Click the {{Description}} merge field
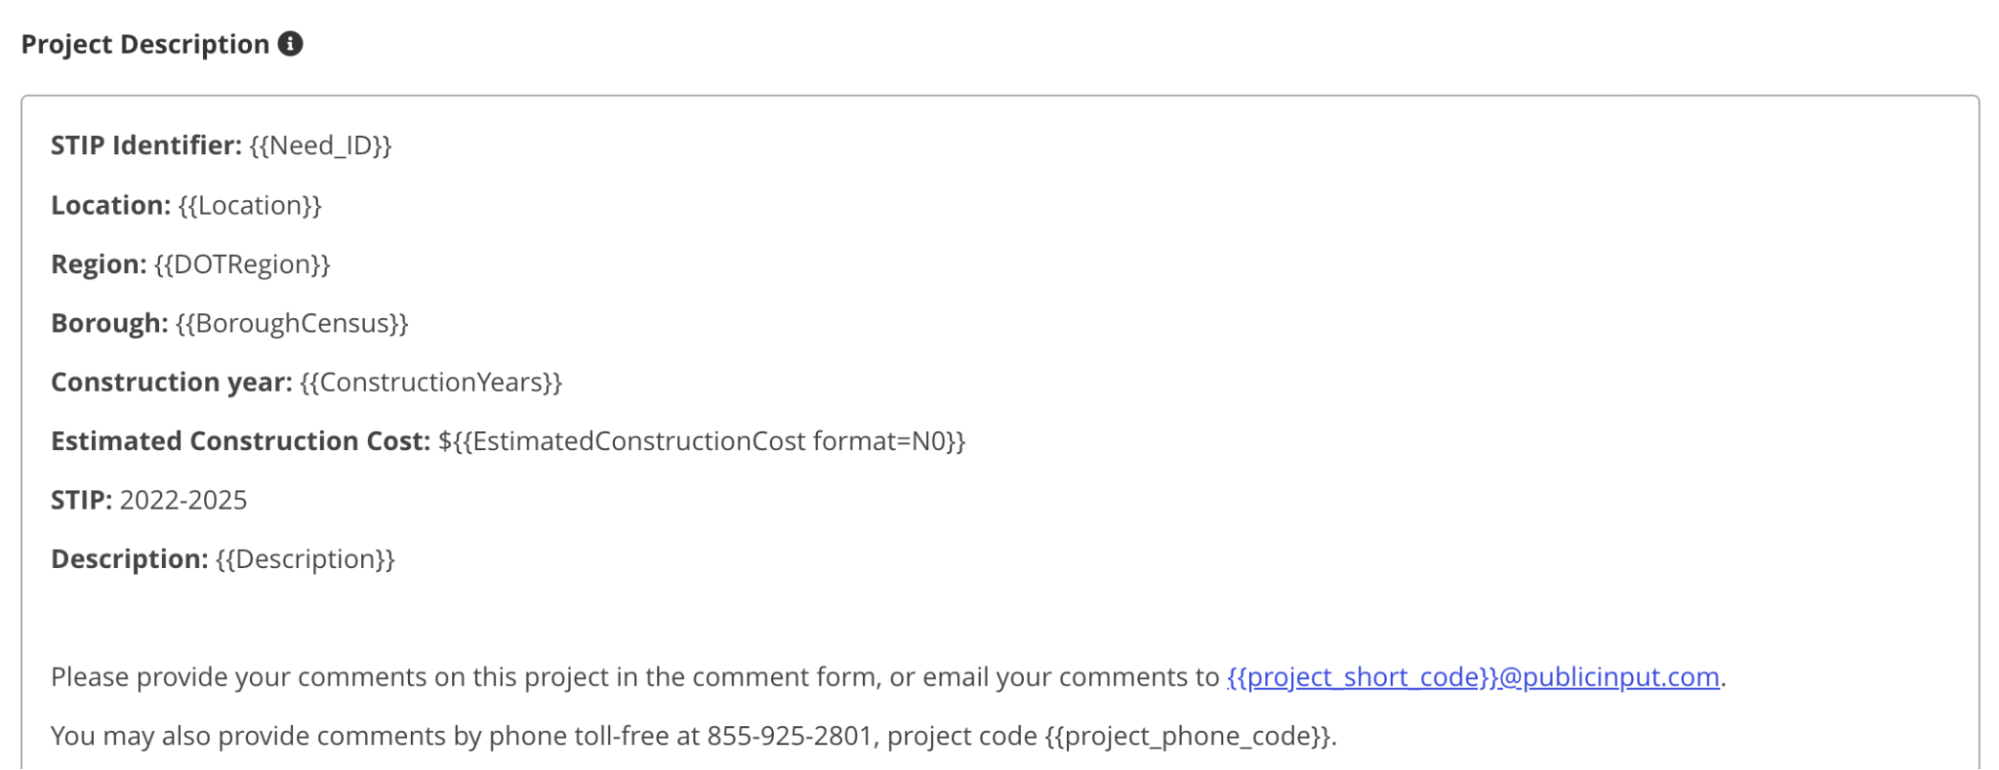The width and height of the screenshot is (1999, 770). [305, 560]
